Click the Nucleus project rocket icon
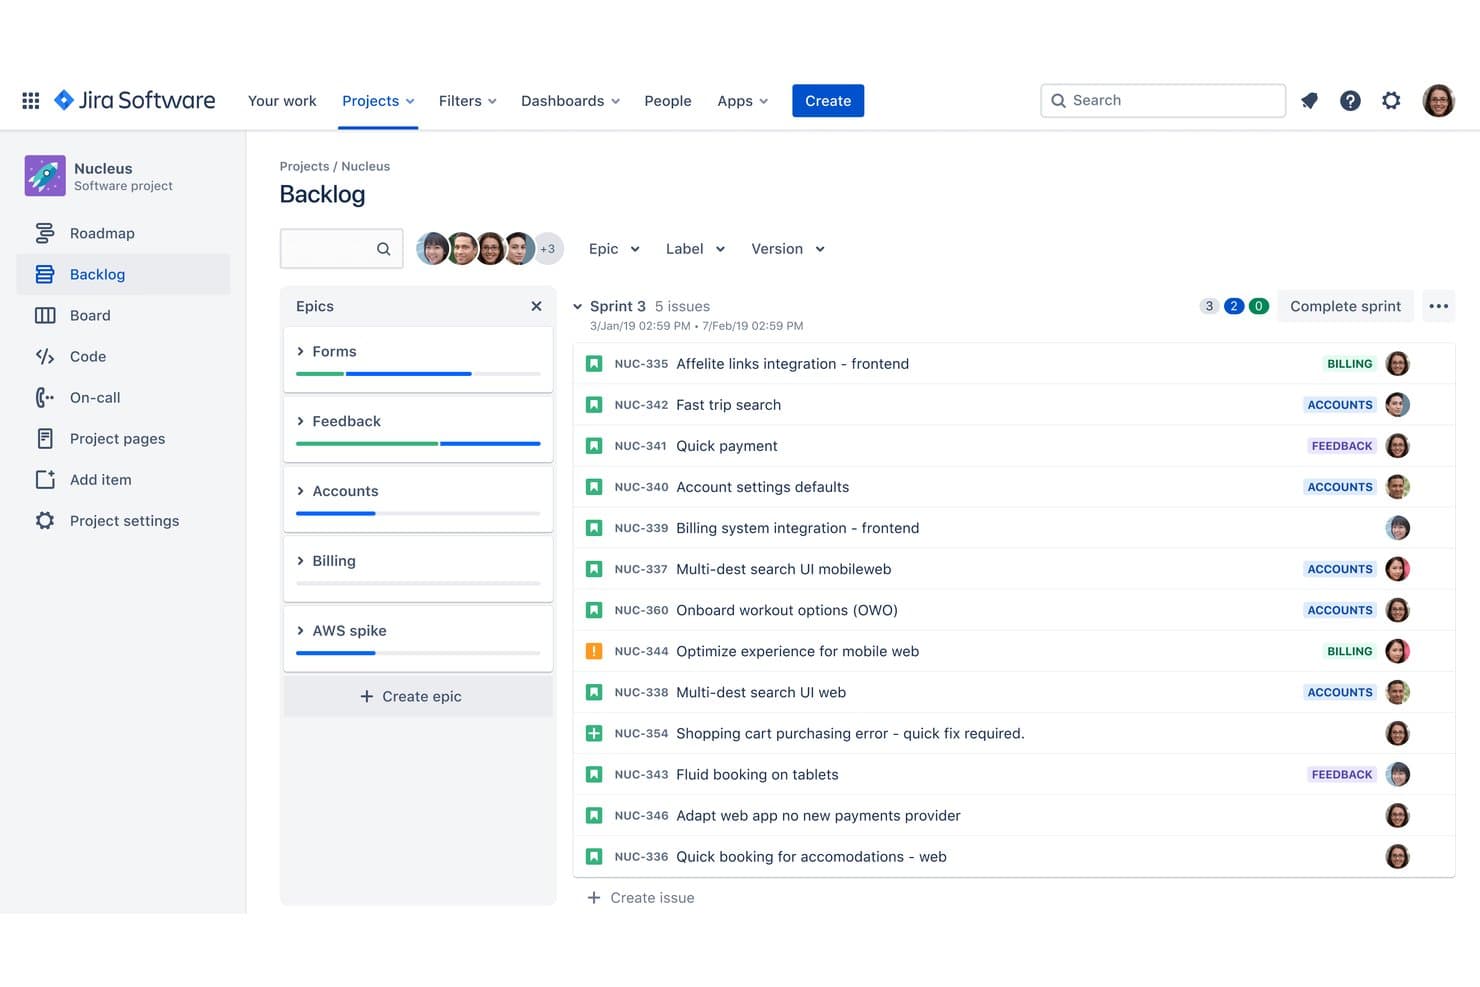This screenshot has height=987, width=1480. coord(45,176)
